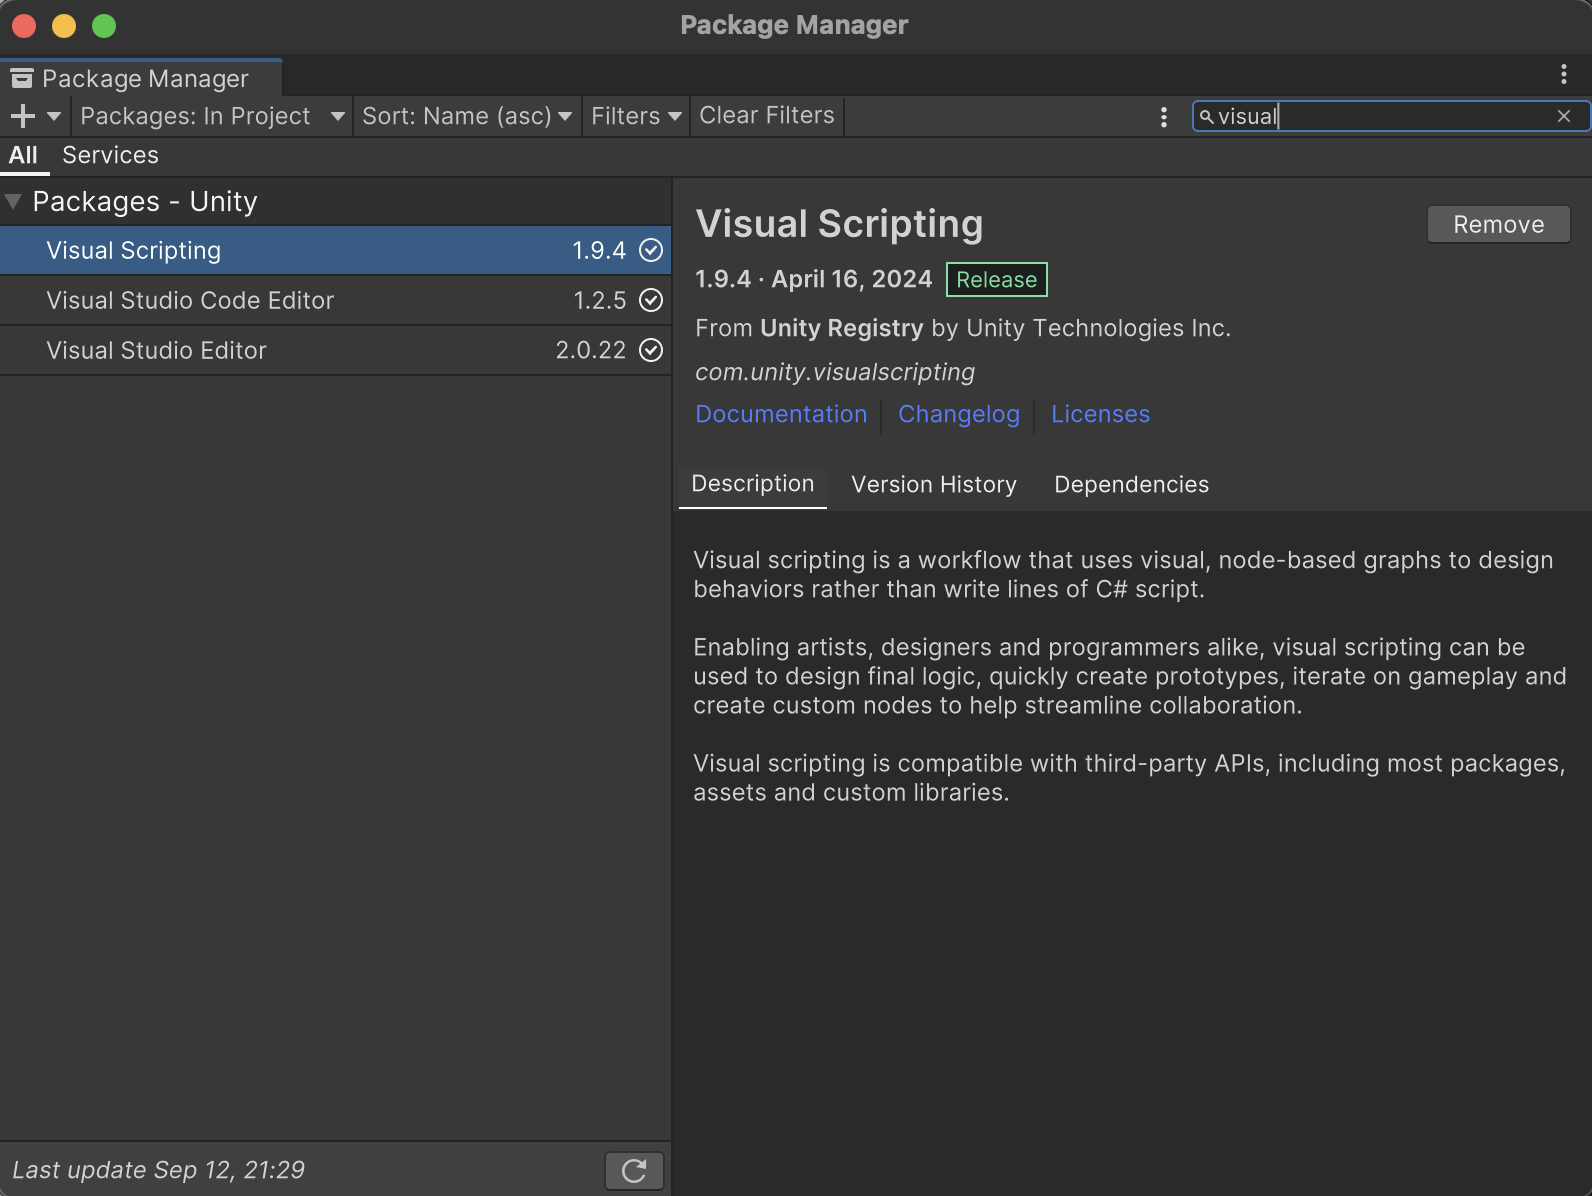Viewport: 1592px width, 1196px height.
Task: Open the window tab kebab menu
Action: coord(1564,74)
